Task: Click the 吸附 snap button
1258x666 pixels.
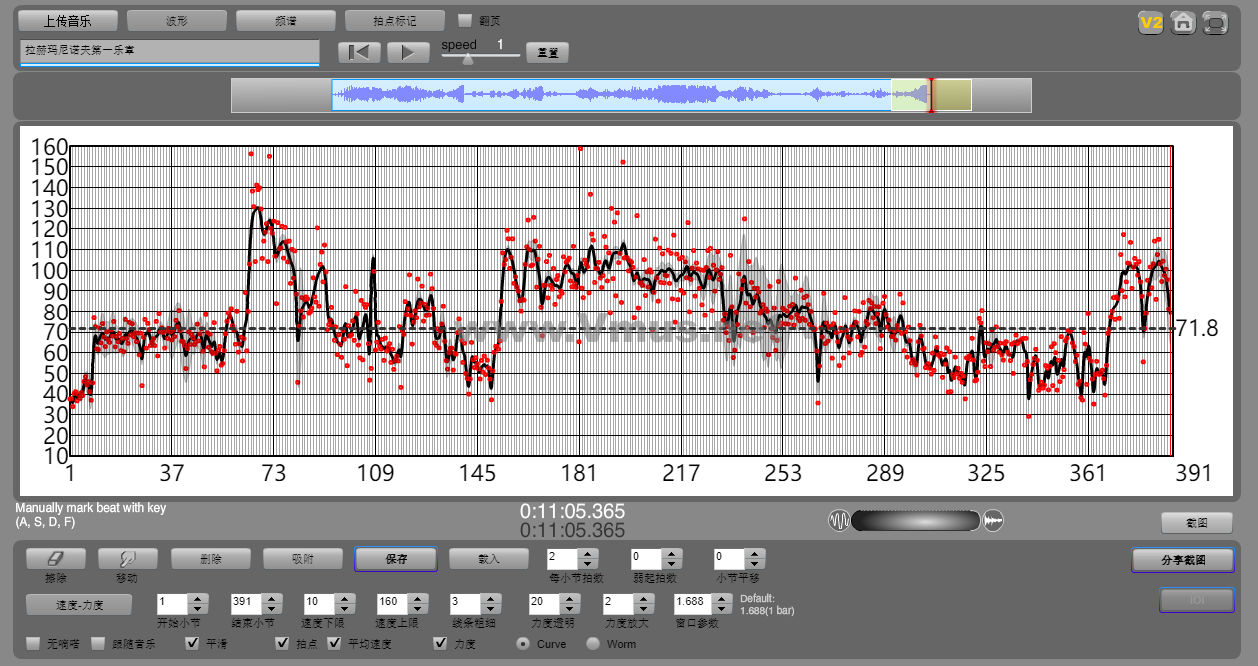Action: (x=303, y=558)
